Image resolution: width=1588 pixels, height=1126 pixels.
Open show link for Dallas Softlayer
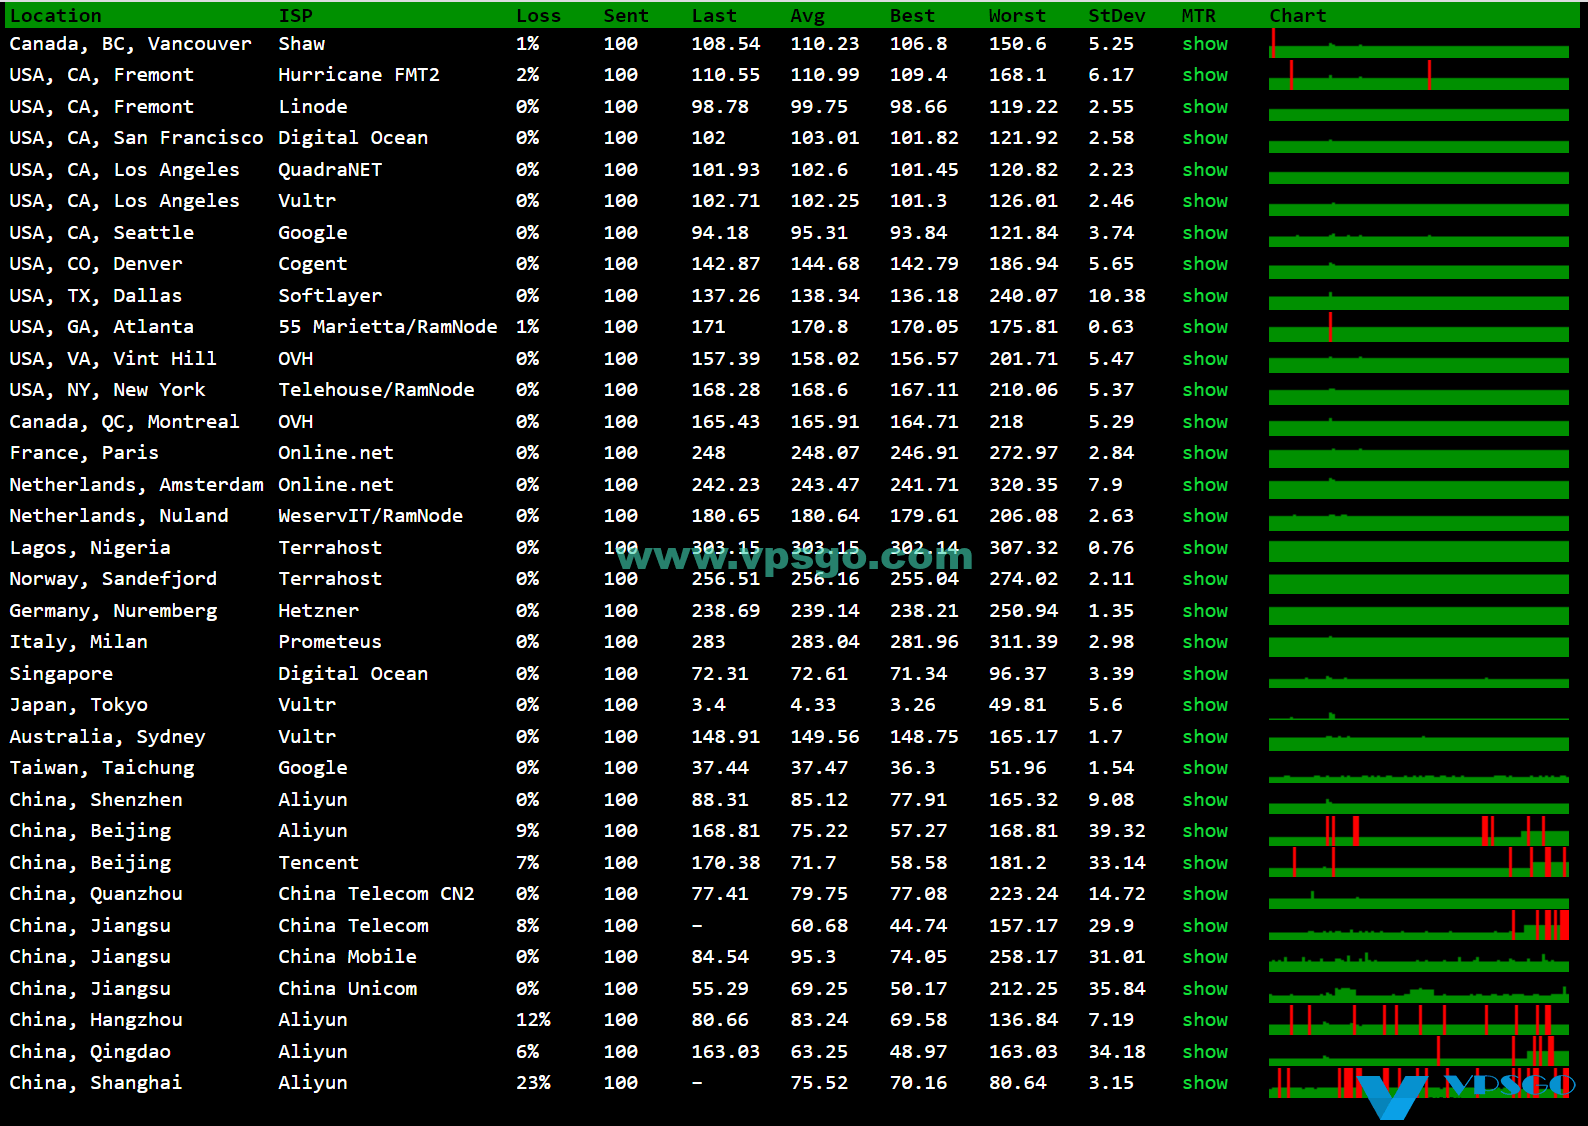pos(1205,296)
